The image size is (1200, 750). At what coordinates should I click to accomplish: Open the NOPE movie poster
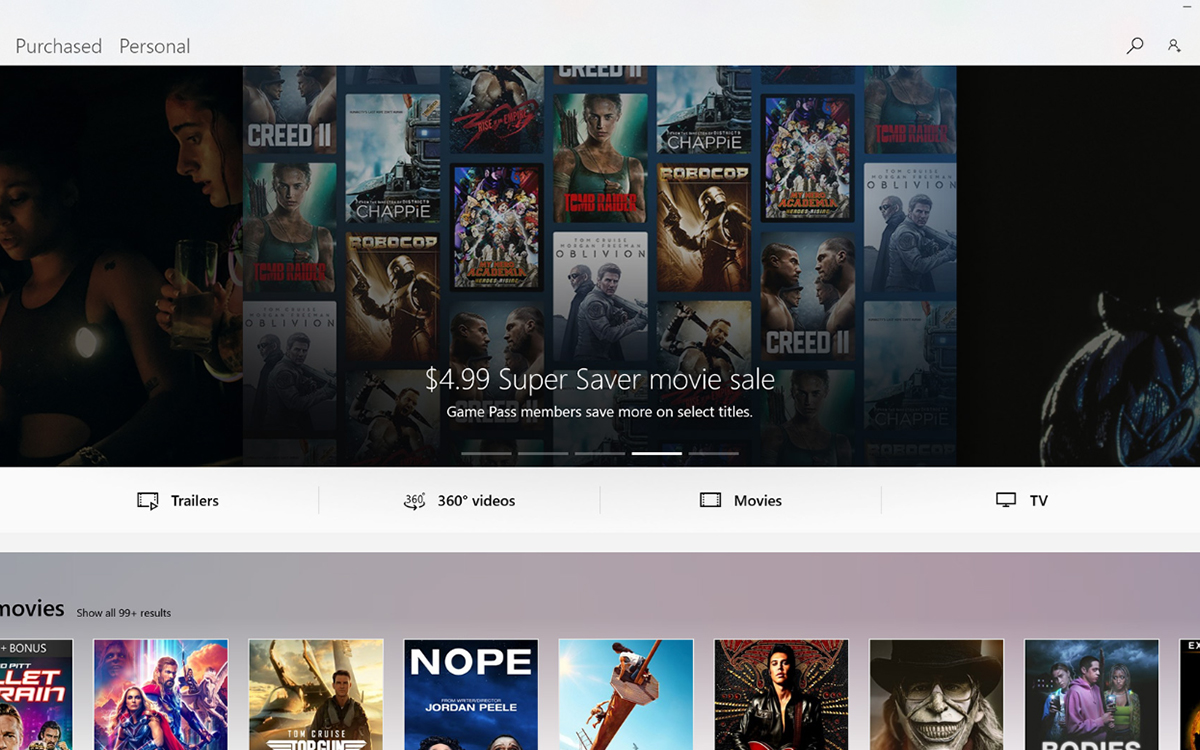(471, 695)
